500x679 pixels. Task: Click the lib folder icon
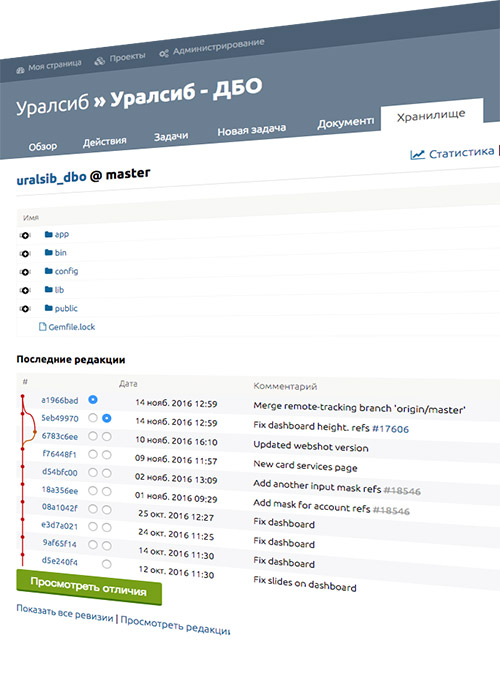coord(48,289)
